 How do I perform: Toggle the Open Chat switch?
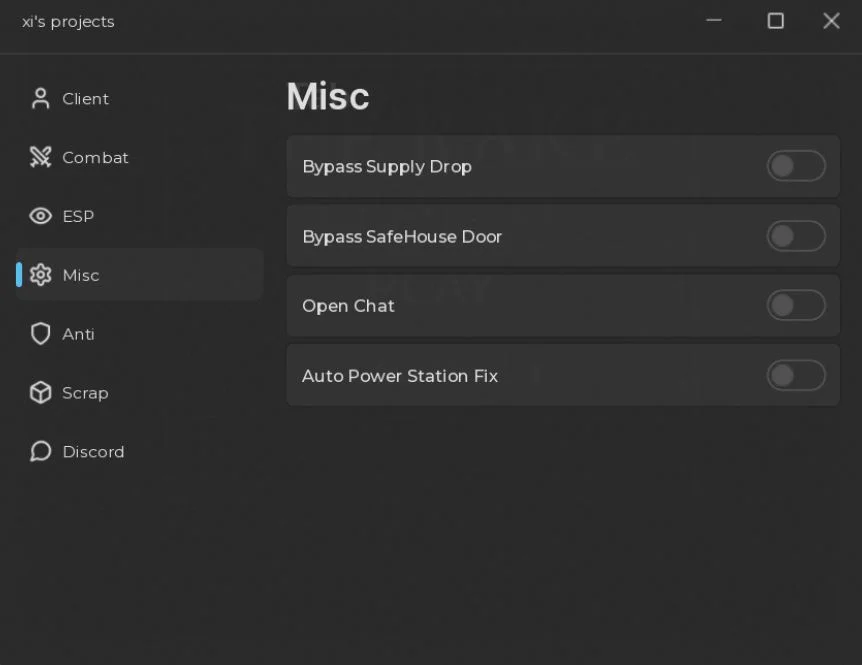pyautogui.click(x=795, y=305)
